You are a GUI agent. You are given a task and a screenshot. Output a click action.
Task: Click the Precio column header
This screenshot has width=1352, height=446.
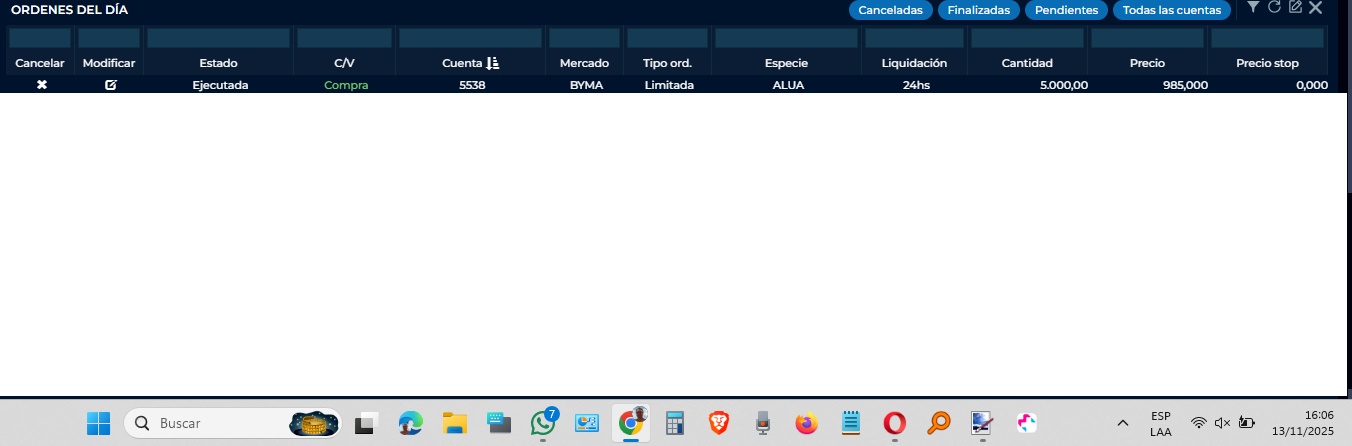pyautogui.click(x=1147, y=63)
